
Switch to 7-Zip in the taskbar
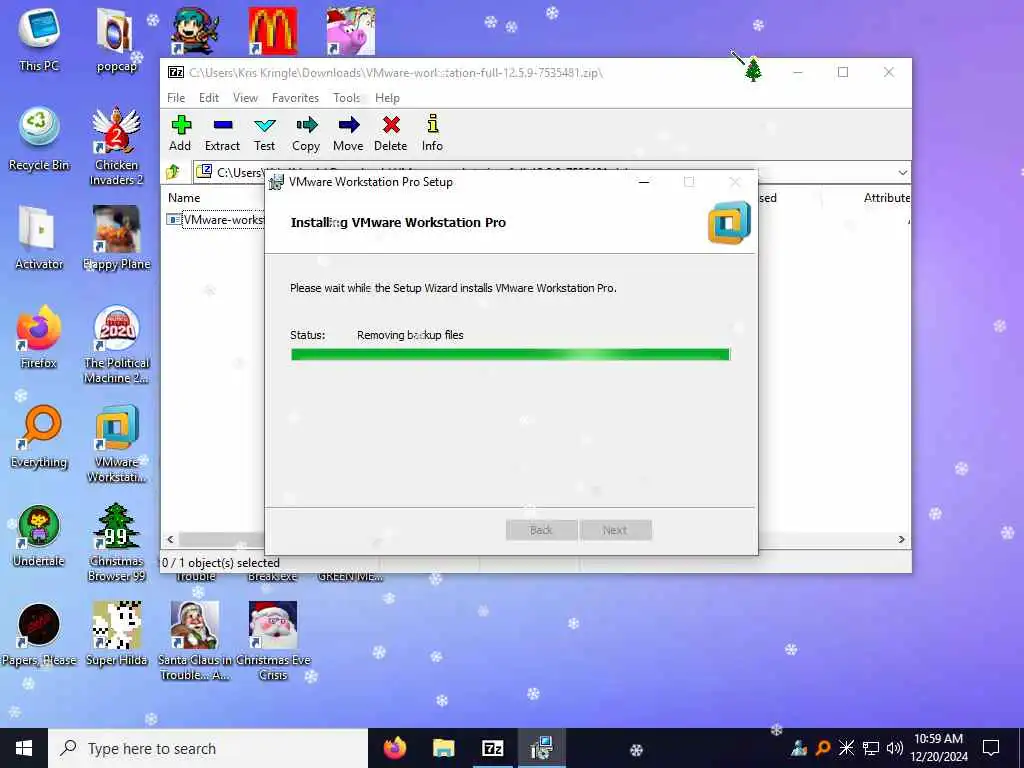(492, 748)
